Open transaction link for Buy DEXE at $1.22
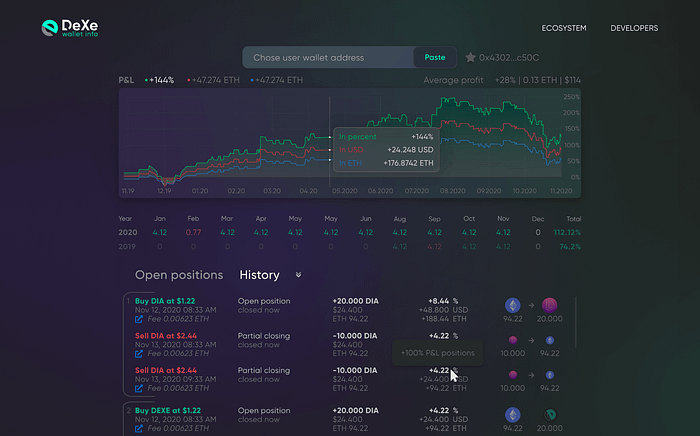This screenshot has width=700, height=436. (x=139, y=429)
